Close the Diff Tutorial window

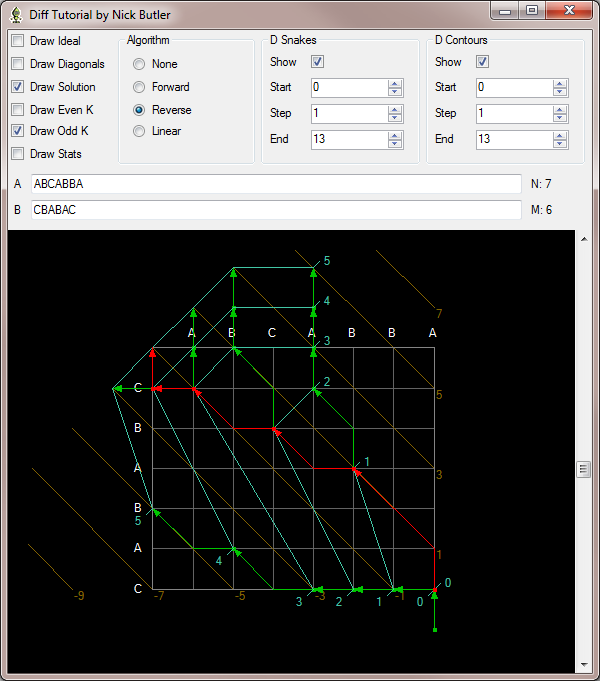(569, 11)
